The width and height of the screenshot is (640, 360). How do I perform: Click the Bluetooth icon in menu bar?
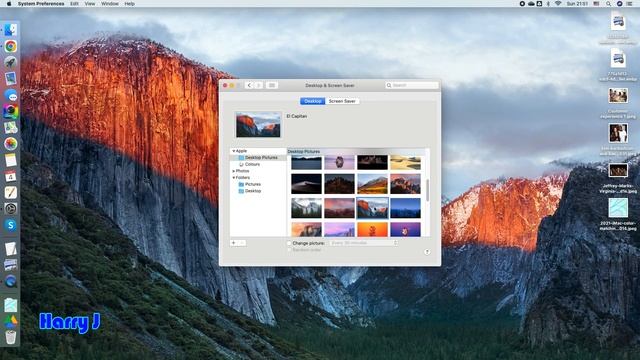[x=548, y=4]
